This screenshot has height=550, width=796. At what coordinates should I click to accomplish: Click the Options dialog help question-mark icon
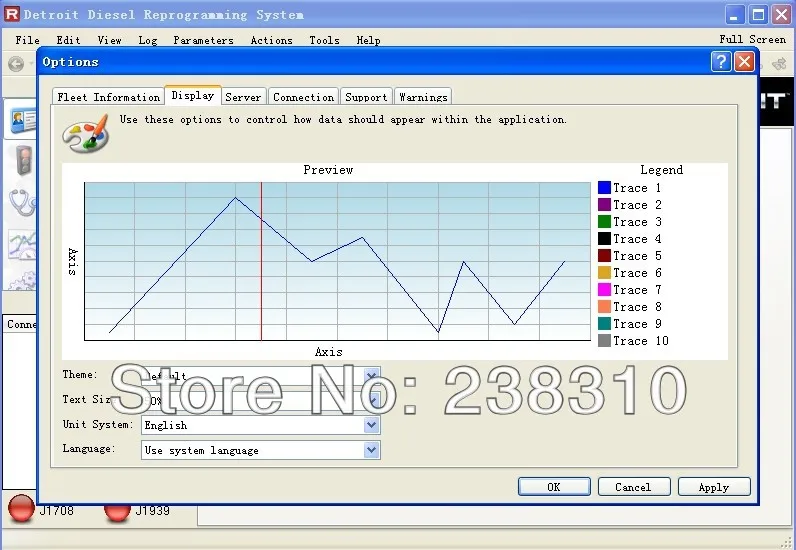coord(721,62)
